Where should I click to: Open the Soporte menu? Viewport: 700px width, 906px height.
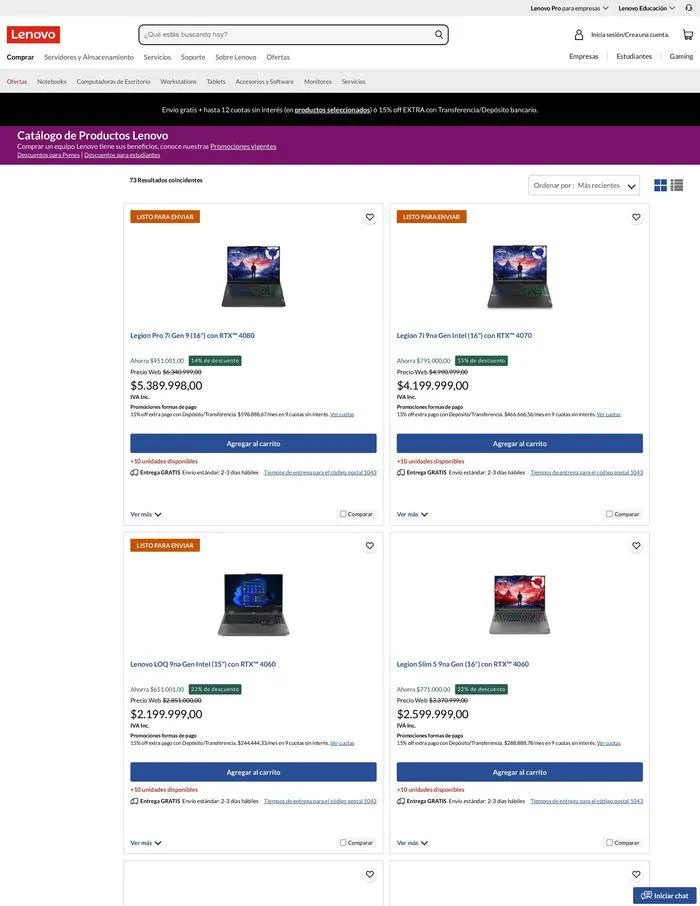(x=193, y=57)
